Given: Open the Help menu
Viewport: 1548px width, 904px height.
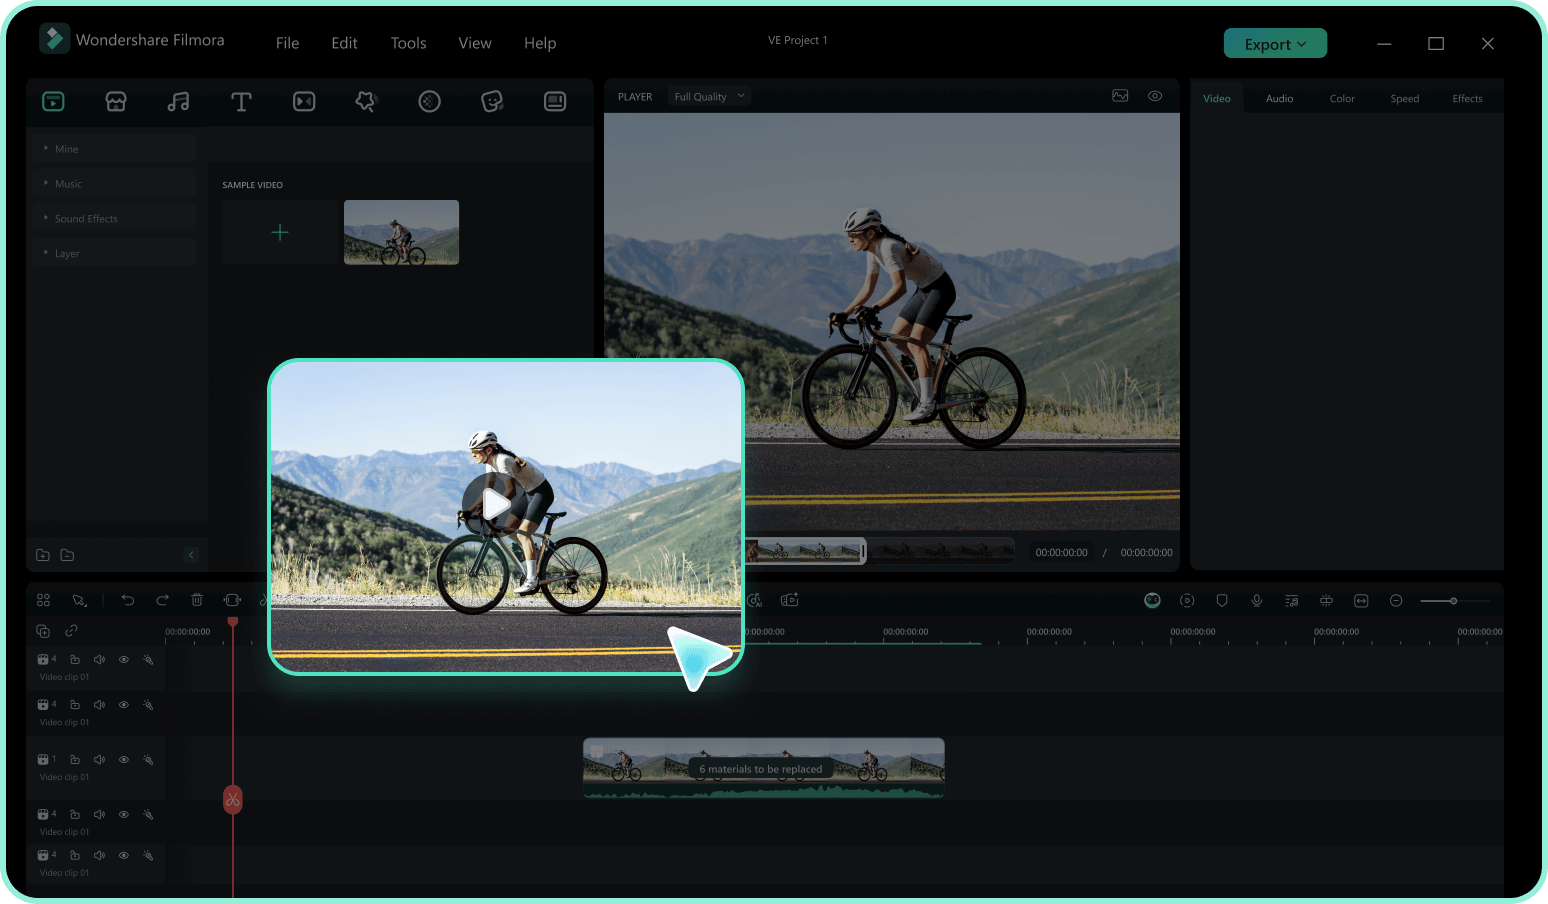Looking at the screenshot, I should click(540, 43).
